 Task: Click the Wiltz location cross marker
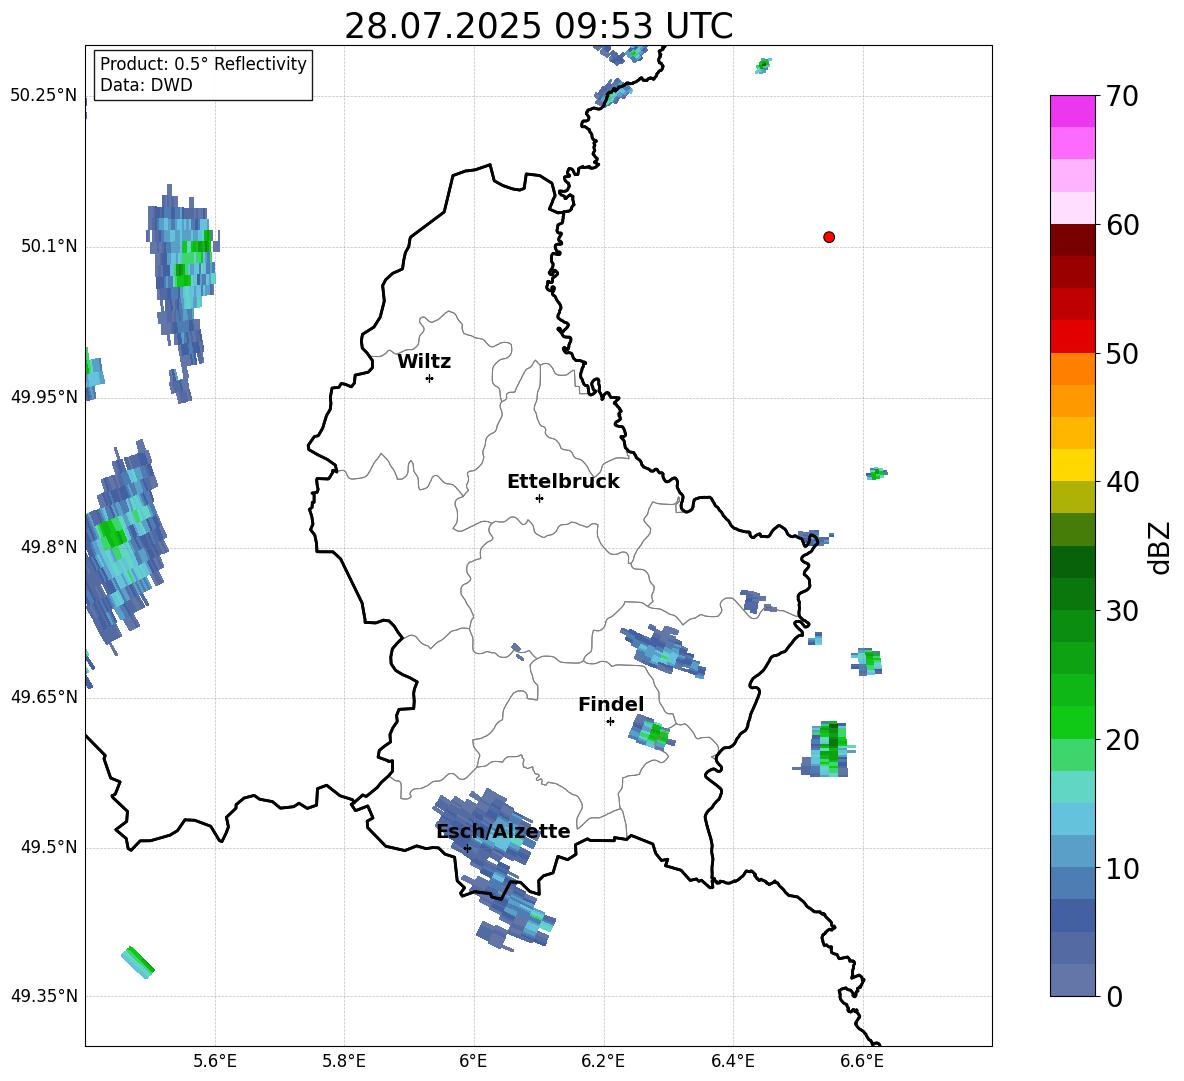(430, 378)
